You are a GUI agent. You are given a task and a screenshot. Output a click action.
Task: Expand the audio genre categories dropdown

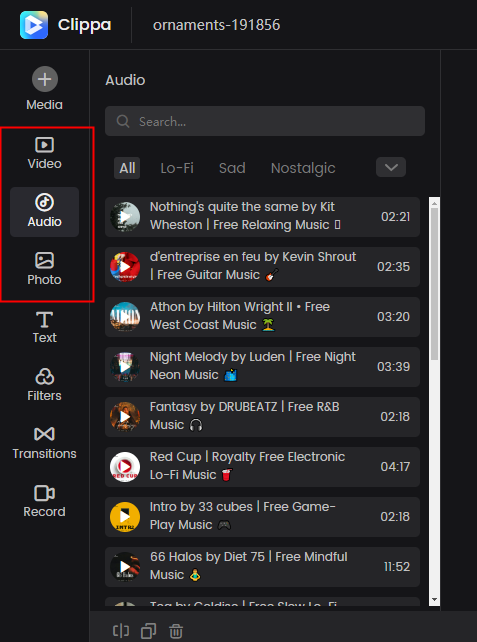[x=391, y=167]
